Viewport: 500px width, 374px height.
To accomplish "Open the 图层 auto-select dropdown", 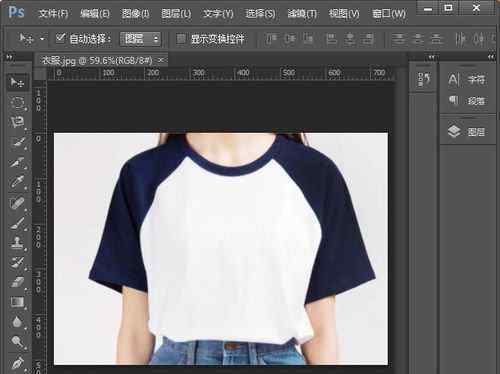I will [140, 39].
